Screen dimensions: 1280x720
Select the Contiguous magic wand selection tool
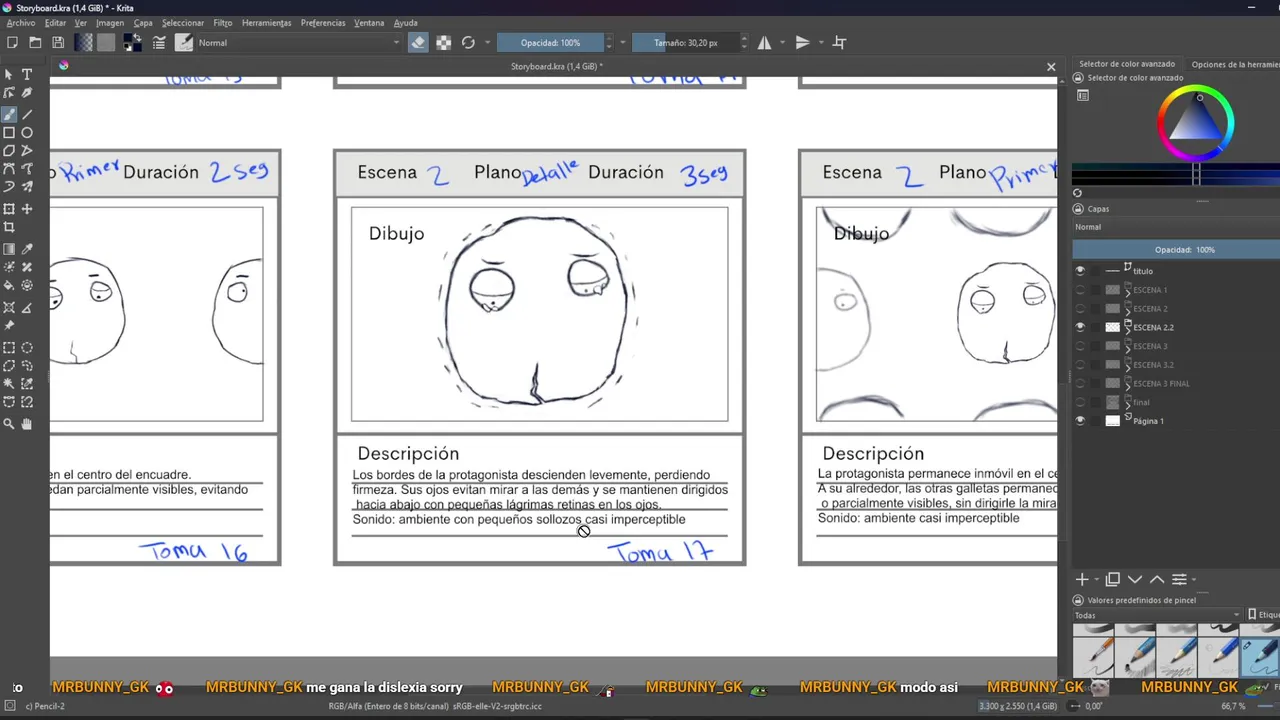(9, 384)
